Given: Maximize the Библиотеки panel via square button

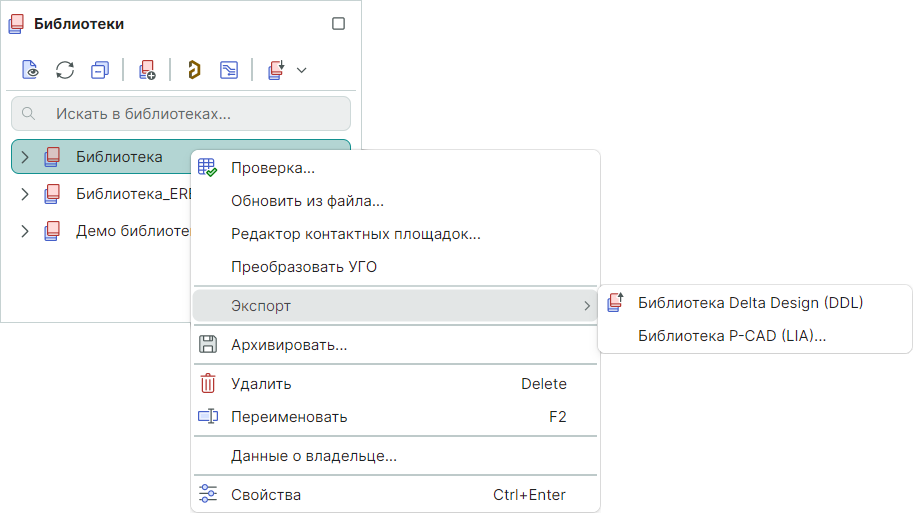Looking at the screenshot, I should click(338, 23).
